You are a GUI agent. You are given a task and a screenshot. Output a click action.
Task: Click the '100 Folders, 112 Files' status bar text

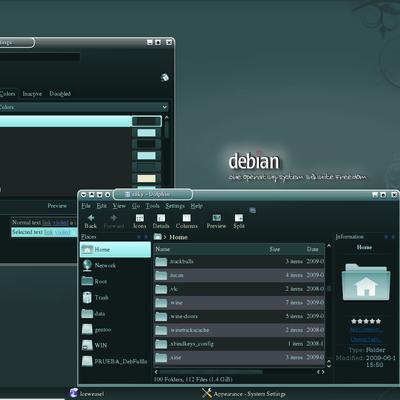[x=193, y=379]
